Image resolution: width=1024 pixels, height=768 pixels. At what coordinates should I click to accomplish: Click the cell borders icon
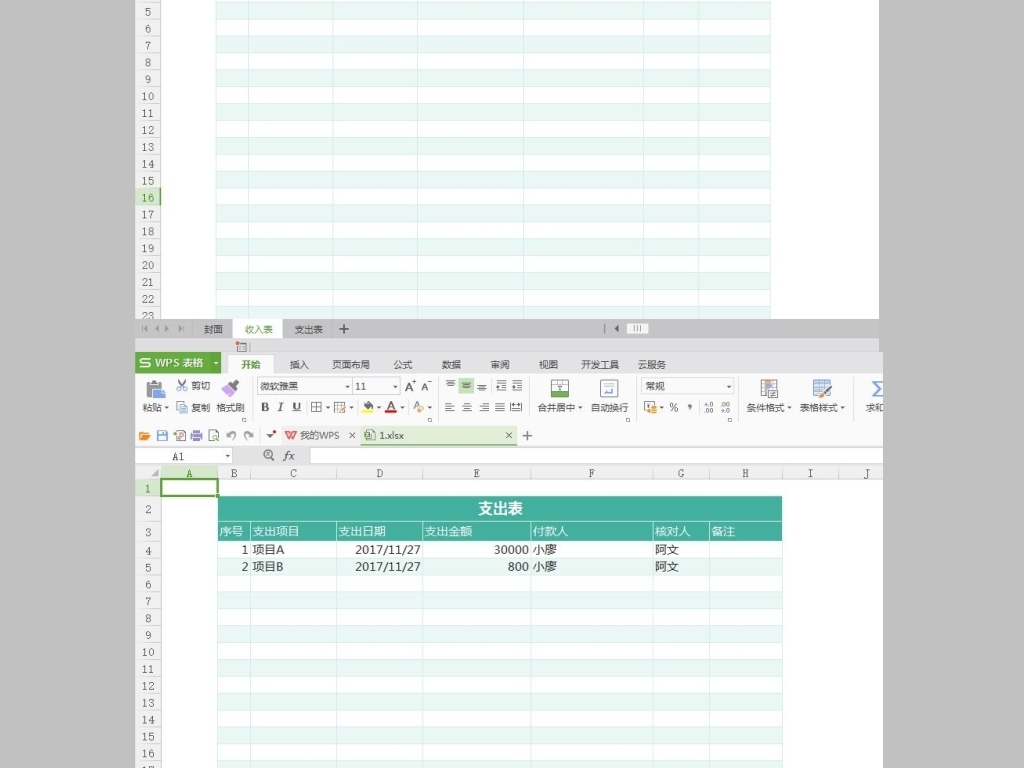coord(316,407)
